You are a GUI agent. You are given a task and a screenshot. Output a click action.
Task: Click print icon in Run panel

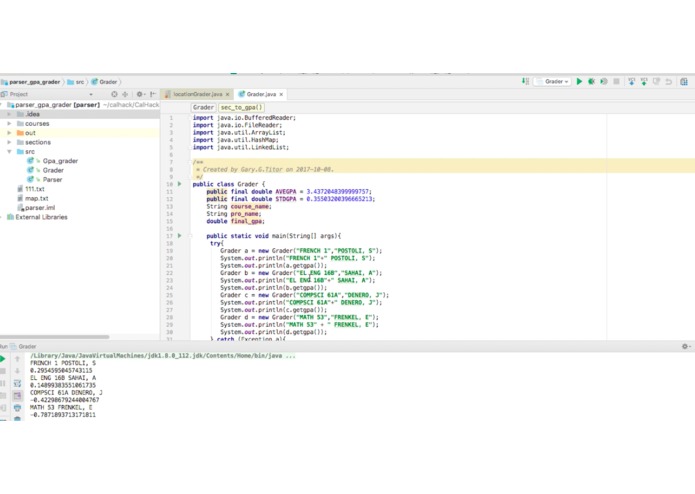pos(17,408)
